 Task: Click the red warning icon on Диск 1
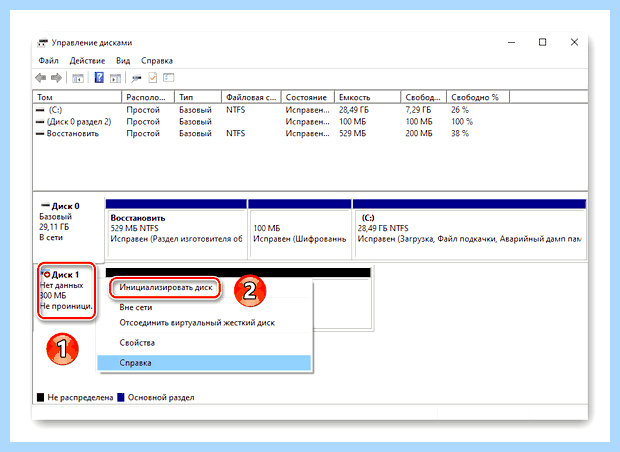click(x=46, y=274)
